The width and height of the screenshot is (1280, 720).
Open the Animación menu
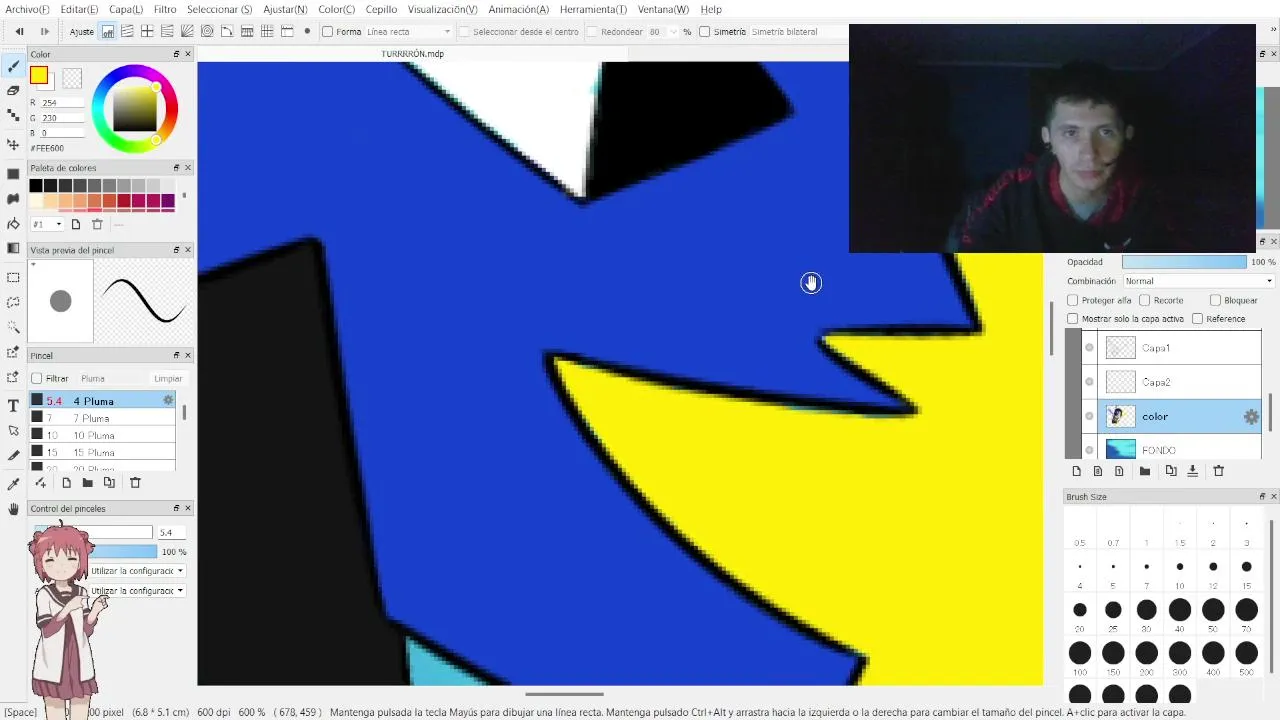coord(518,9)
